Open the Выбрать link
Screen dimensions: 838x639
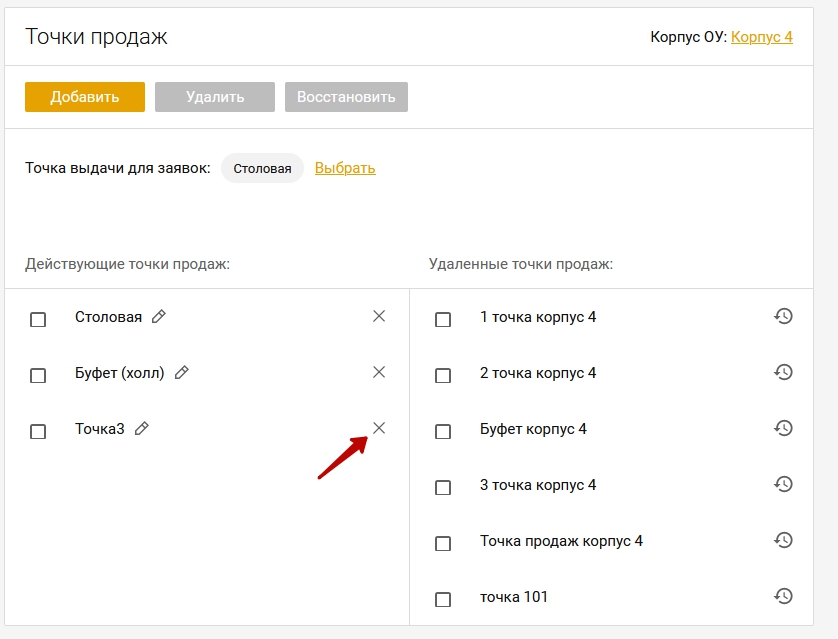pos(345,168)
